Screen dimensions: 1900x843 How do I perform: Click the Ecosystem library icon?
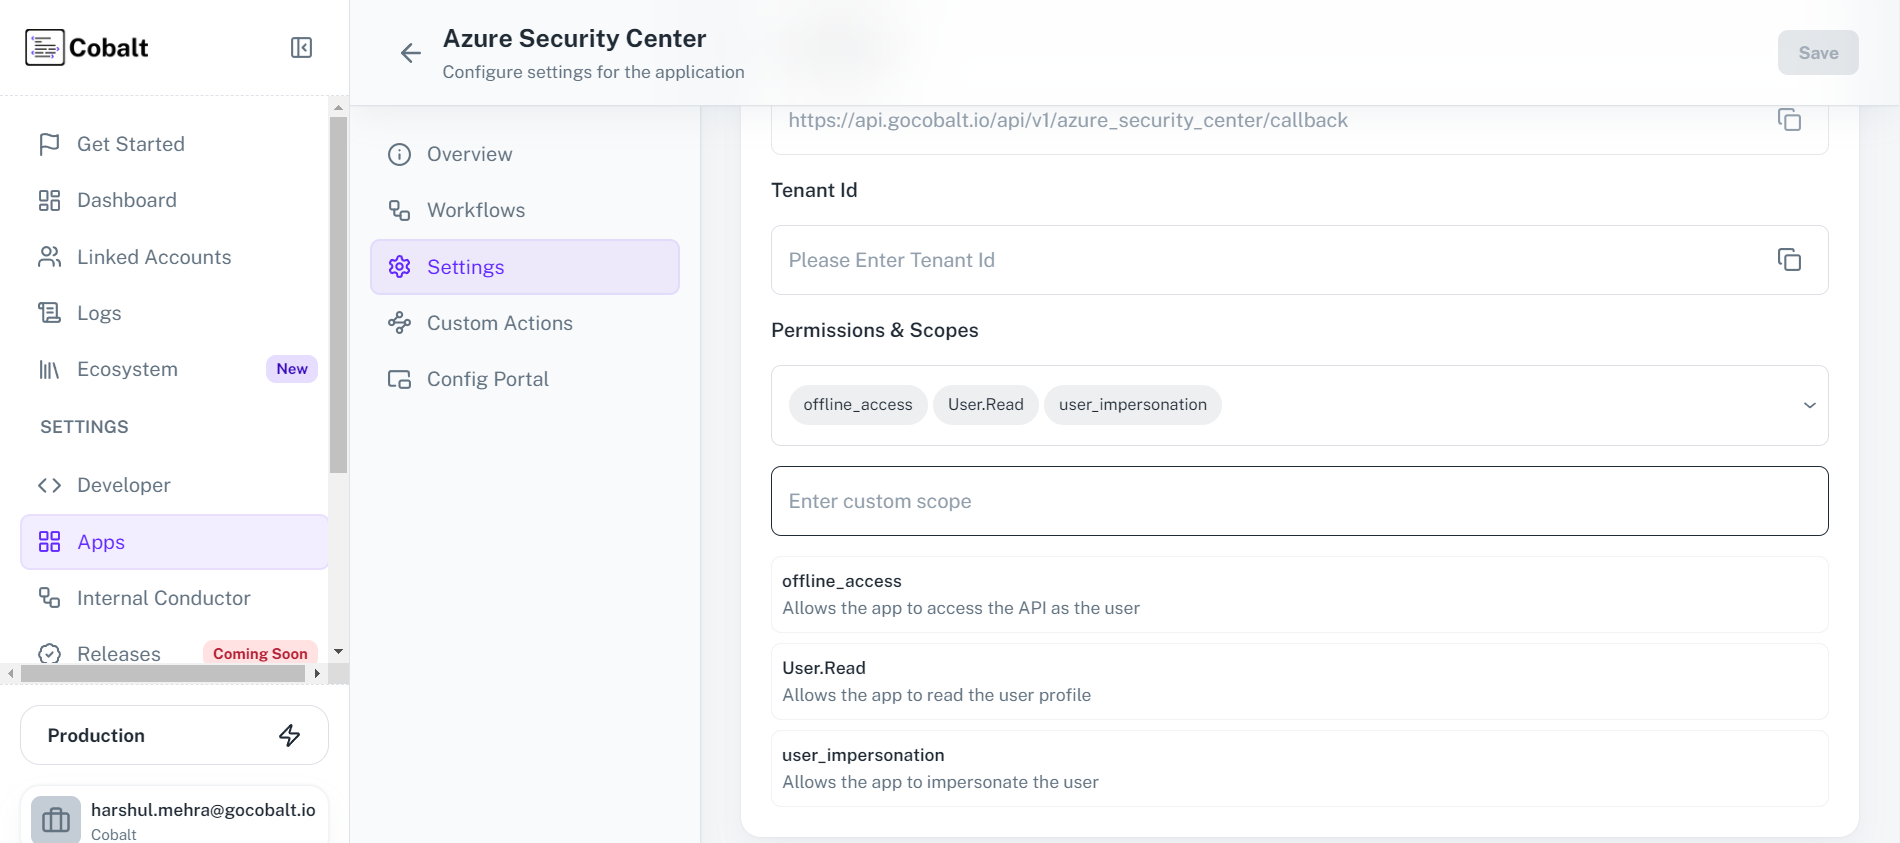(x=49, y=369)
